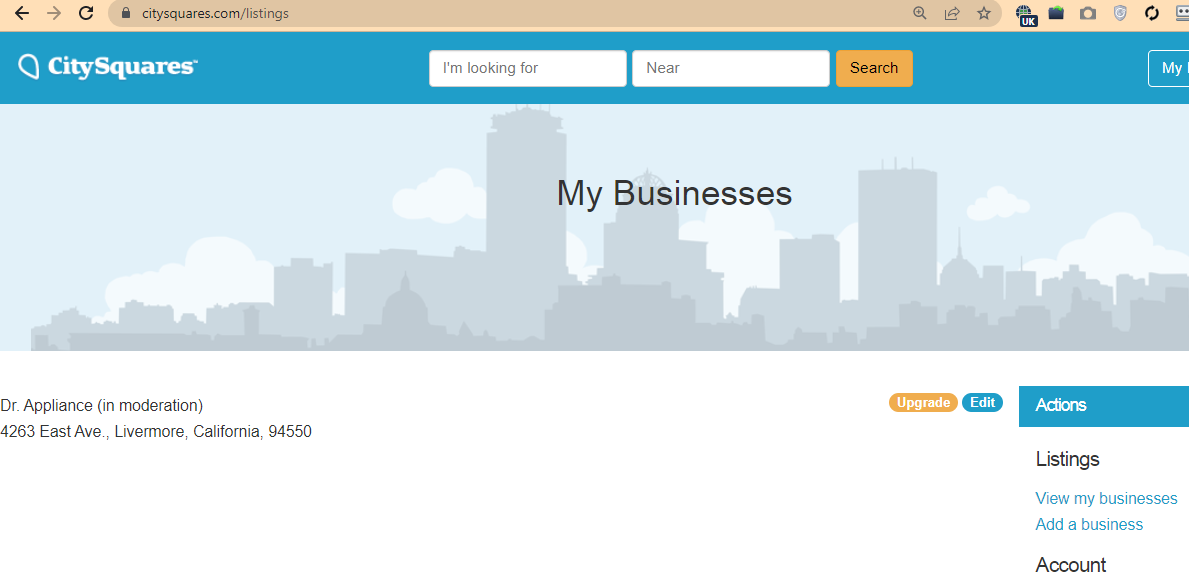This screenshot has width=1189, height=585.
Task: Click the "Account" sidebar heading
Action: pyautogui.click(x=1071, y=565)
